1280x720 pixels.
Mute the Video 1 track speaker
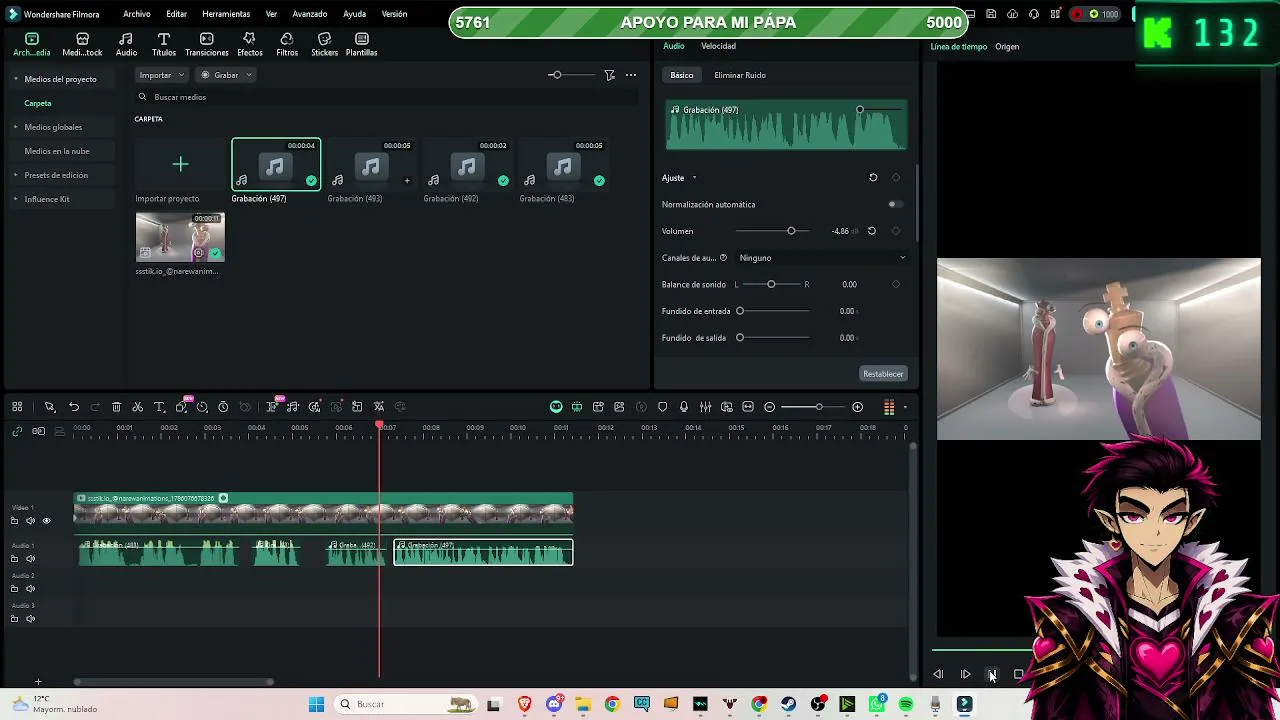30,521
